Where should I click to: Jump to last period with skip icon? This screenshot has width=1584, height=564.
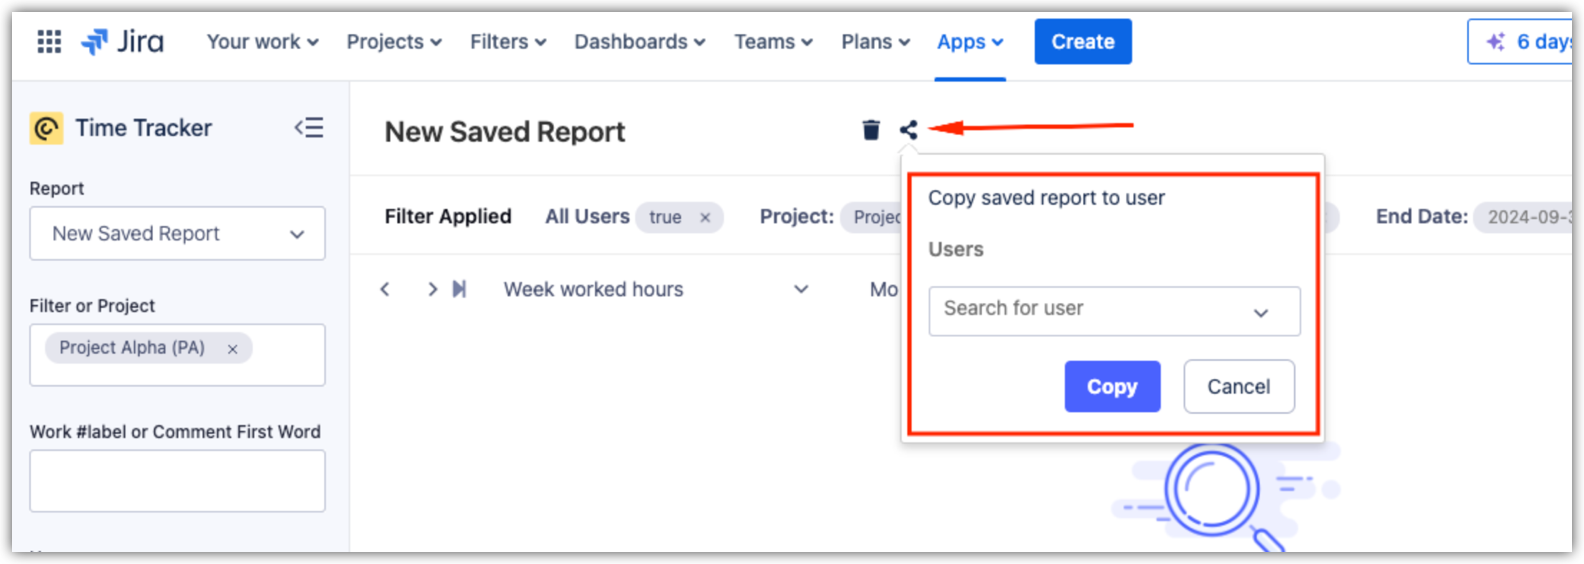click(459, 289)
